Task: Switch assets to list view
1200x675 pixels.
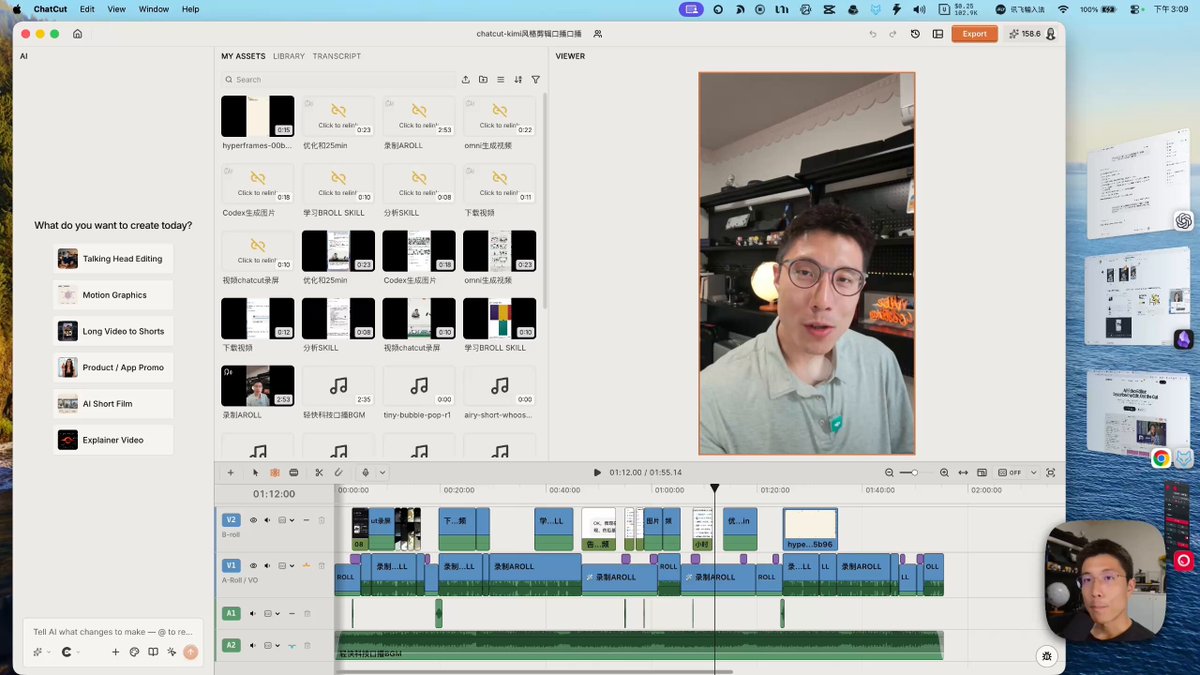Action: [501, 80]
